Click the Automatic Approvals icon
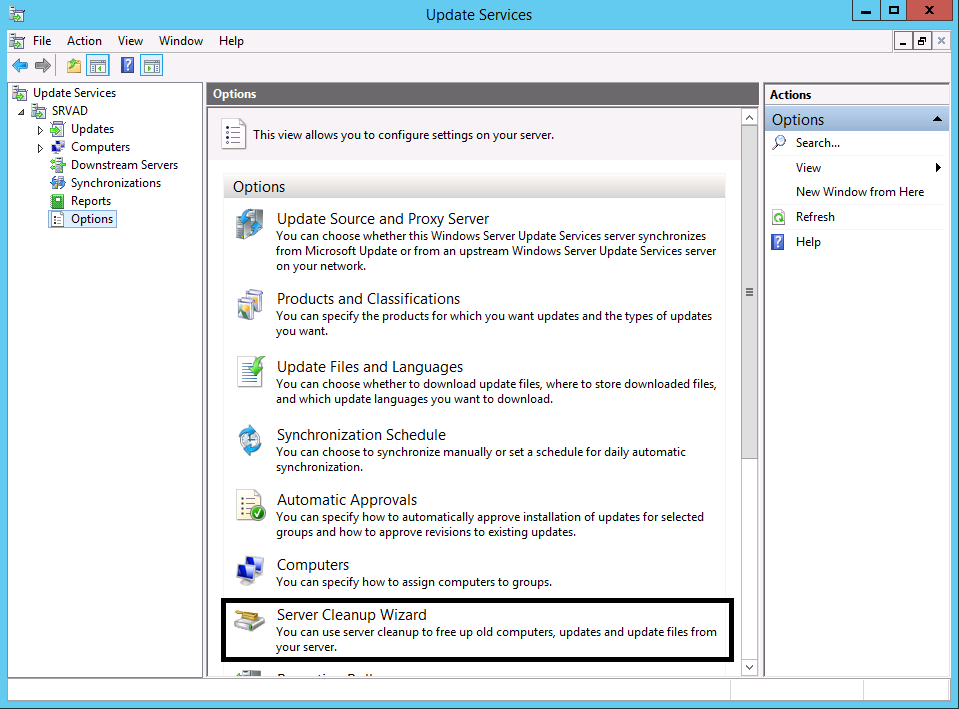This screenshot has height=709, width=959. [250, 505]
